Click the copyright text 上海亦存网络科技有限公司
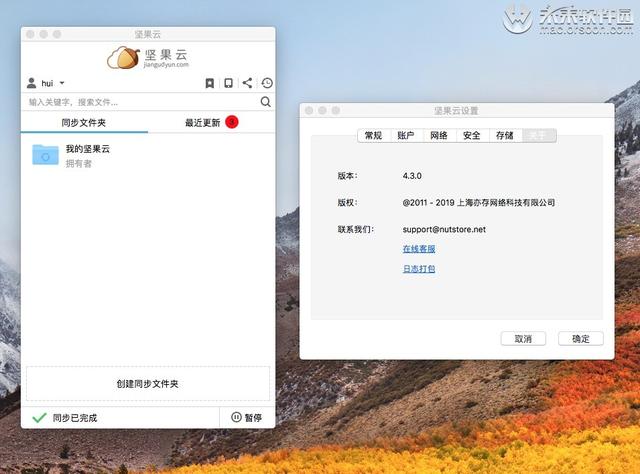This screenshot has width=640, height=474. pos(506,203)
